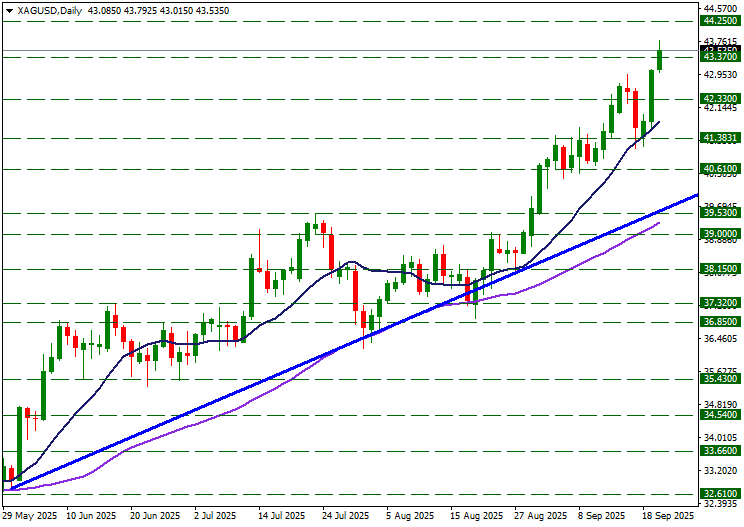
Task: Click the dropdown triangle beside XAGUSD title
Action: pyautogui.click(x=9, y=10)
